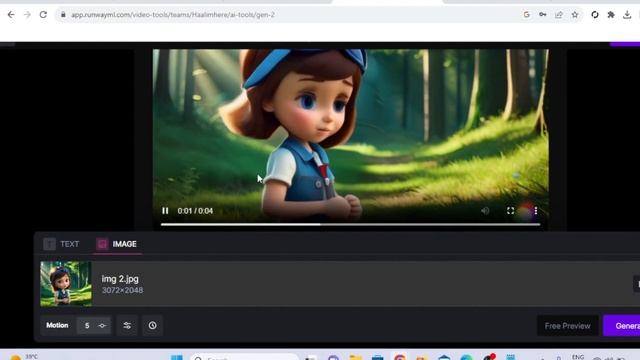The image size is (640, 360).
Task: Click the 3072×2048 dimensions text
Action: (x=122, y=290)
